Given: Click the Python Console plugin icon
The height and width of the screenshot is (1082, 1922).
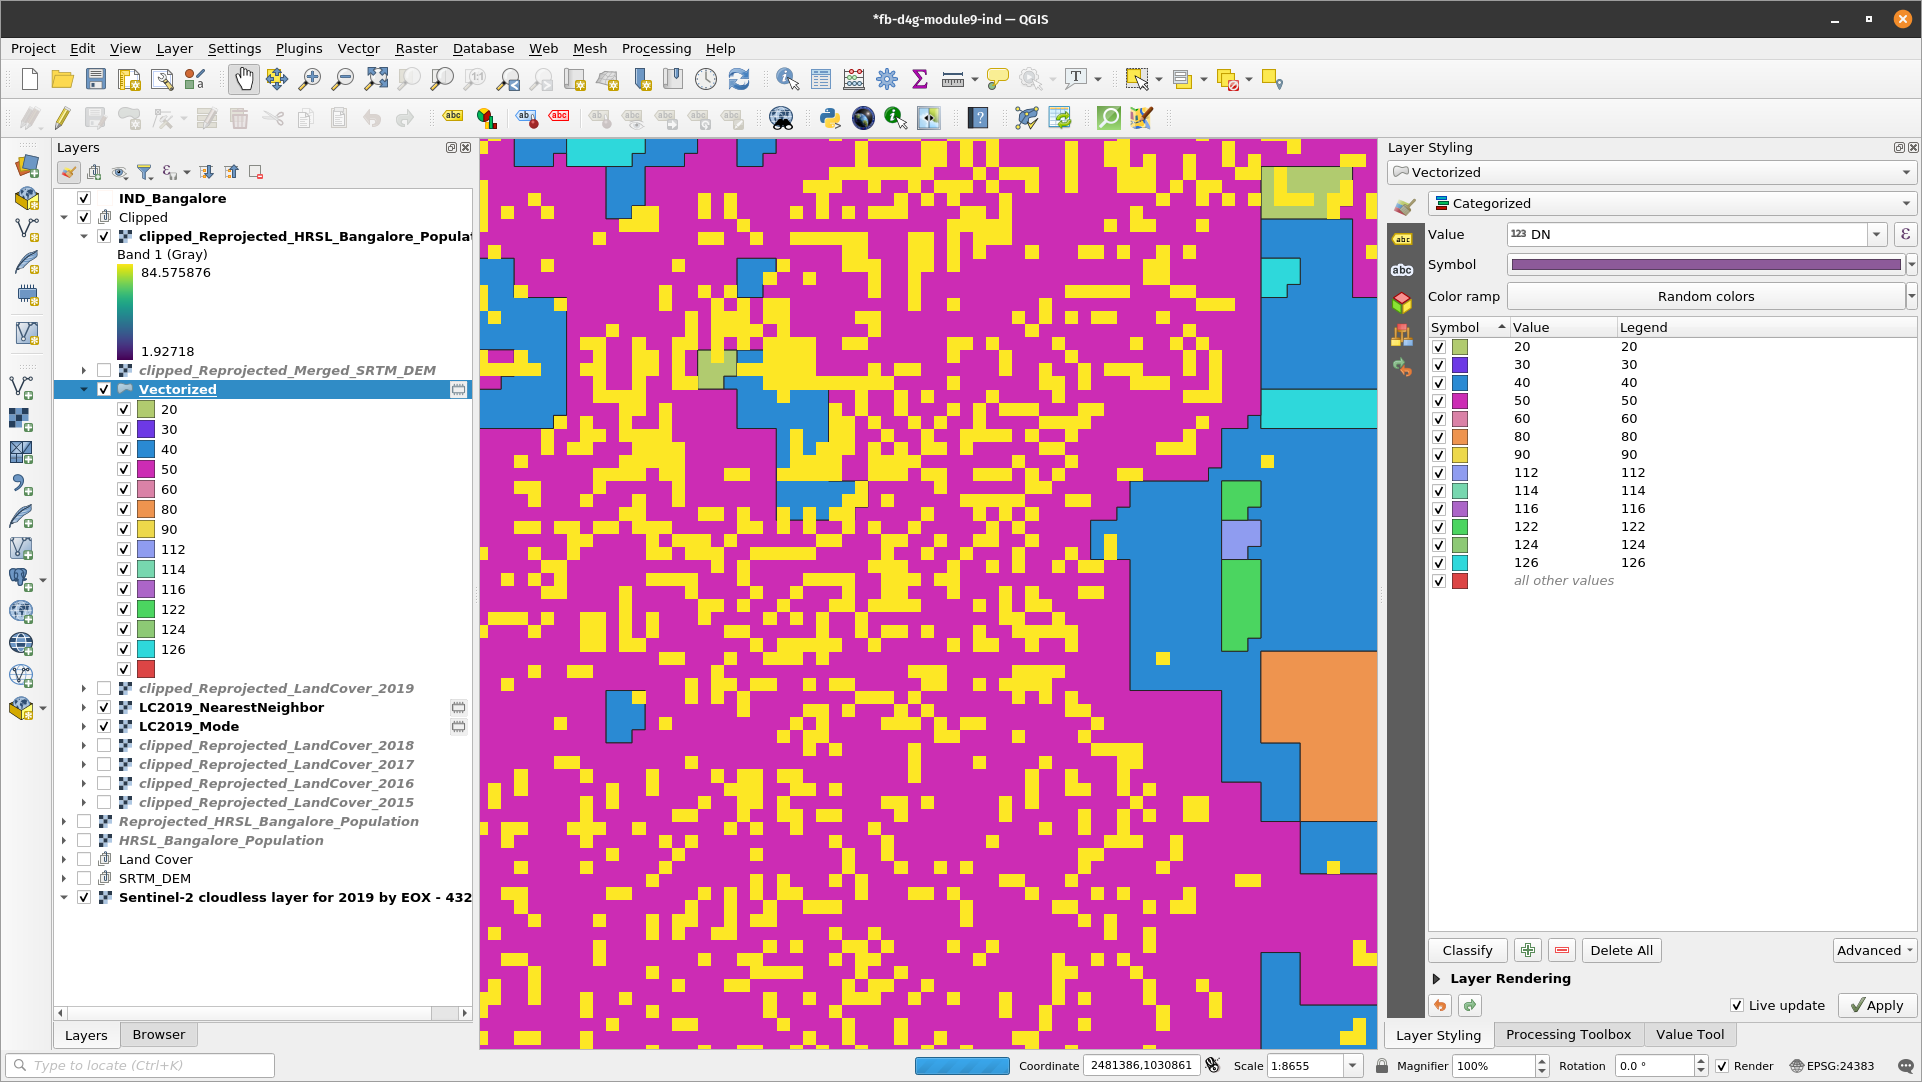Looking at the screenshot, I should point(828,117).
